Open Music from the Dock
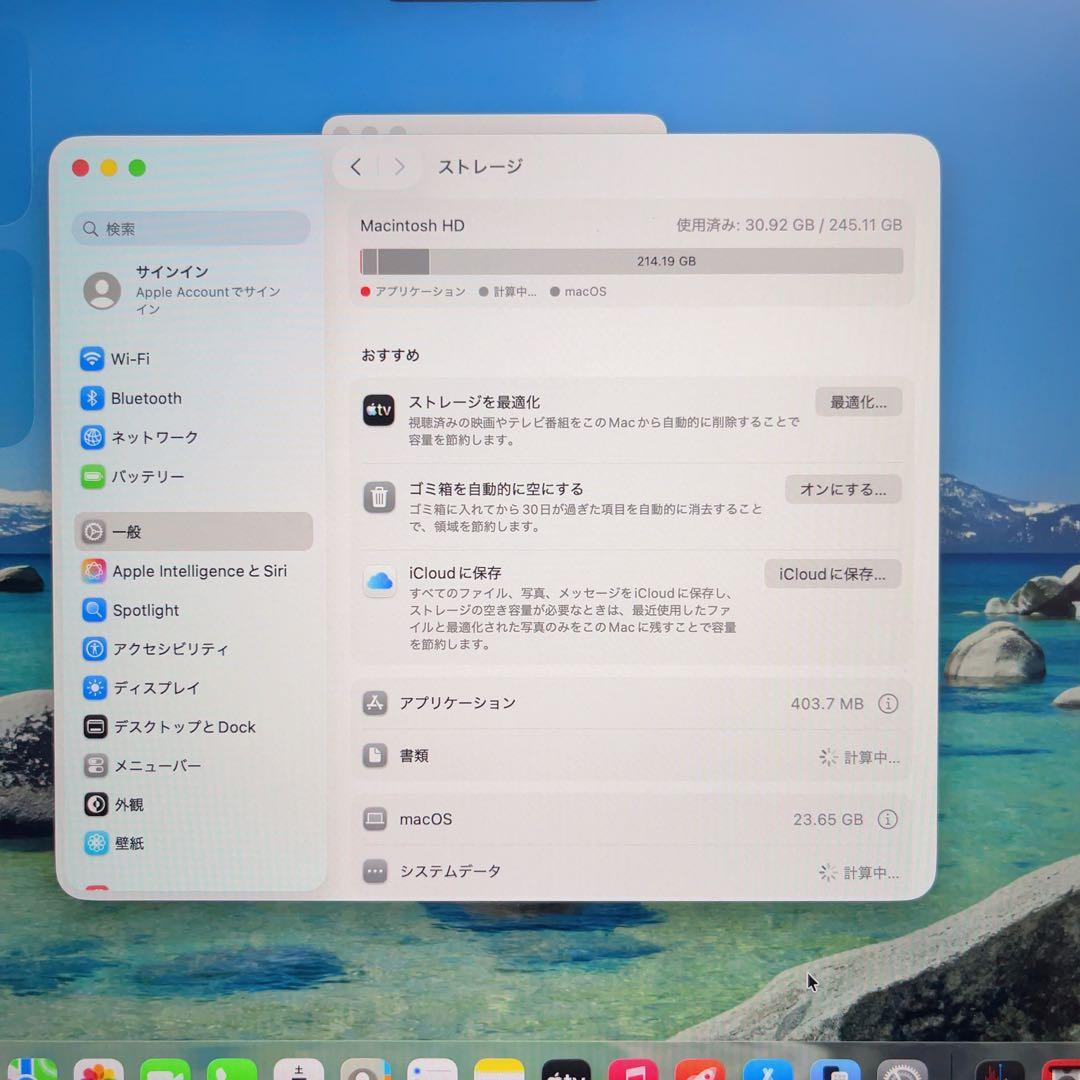The height and width of the screenshot is (1080, 1080). pos(633,1071)
